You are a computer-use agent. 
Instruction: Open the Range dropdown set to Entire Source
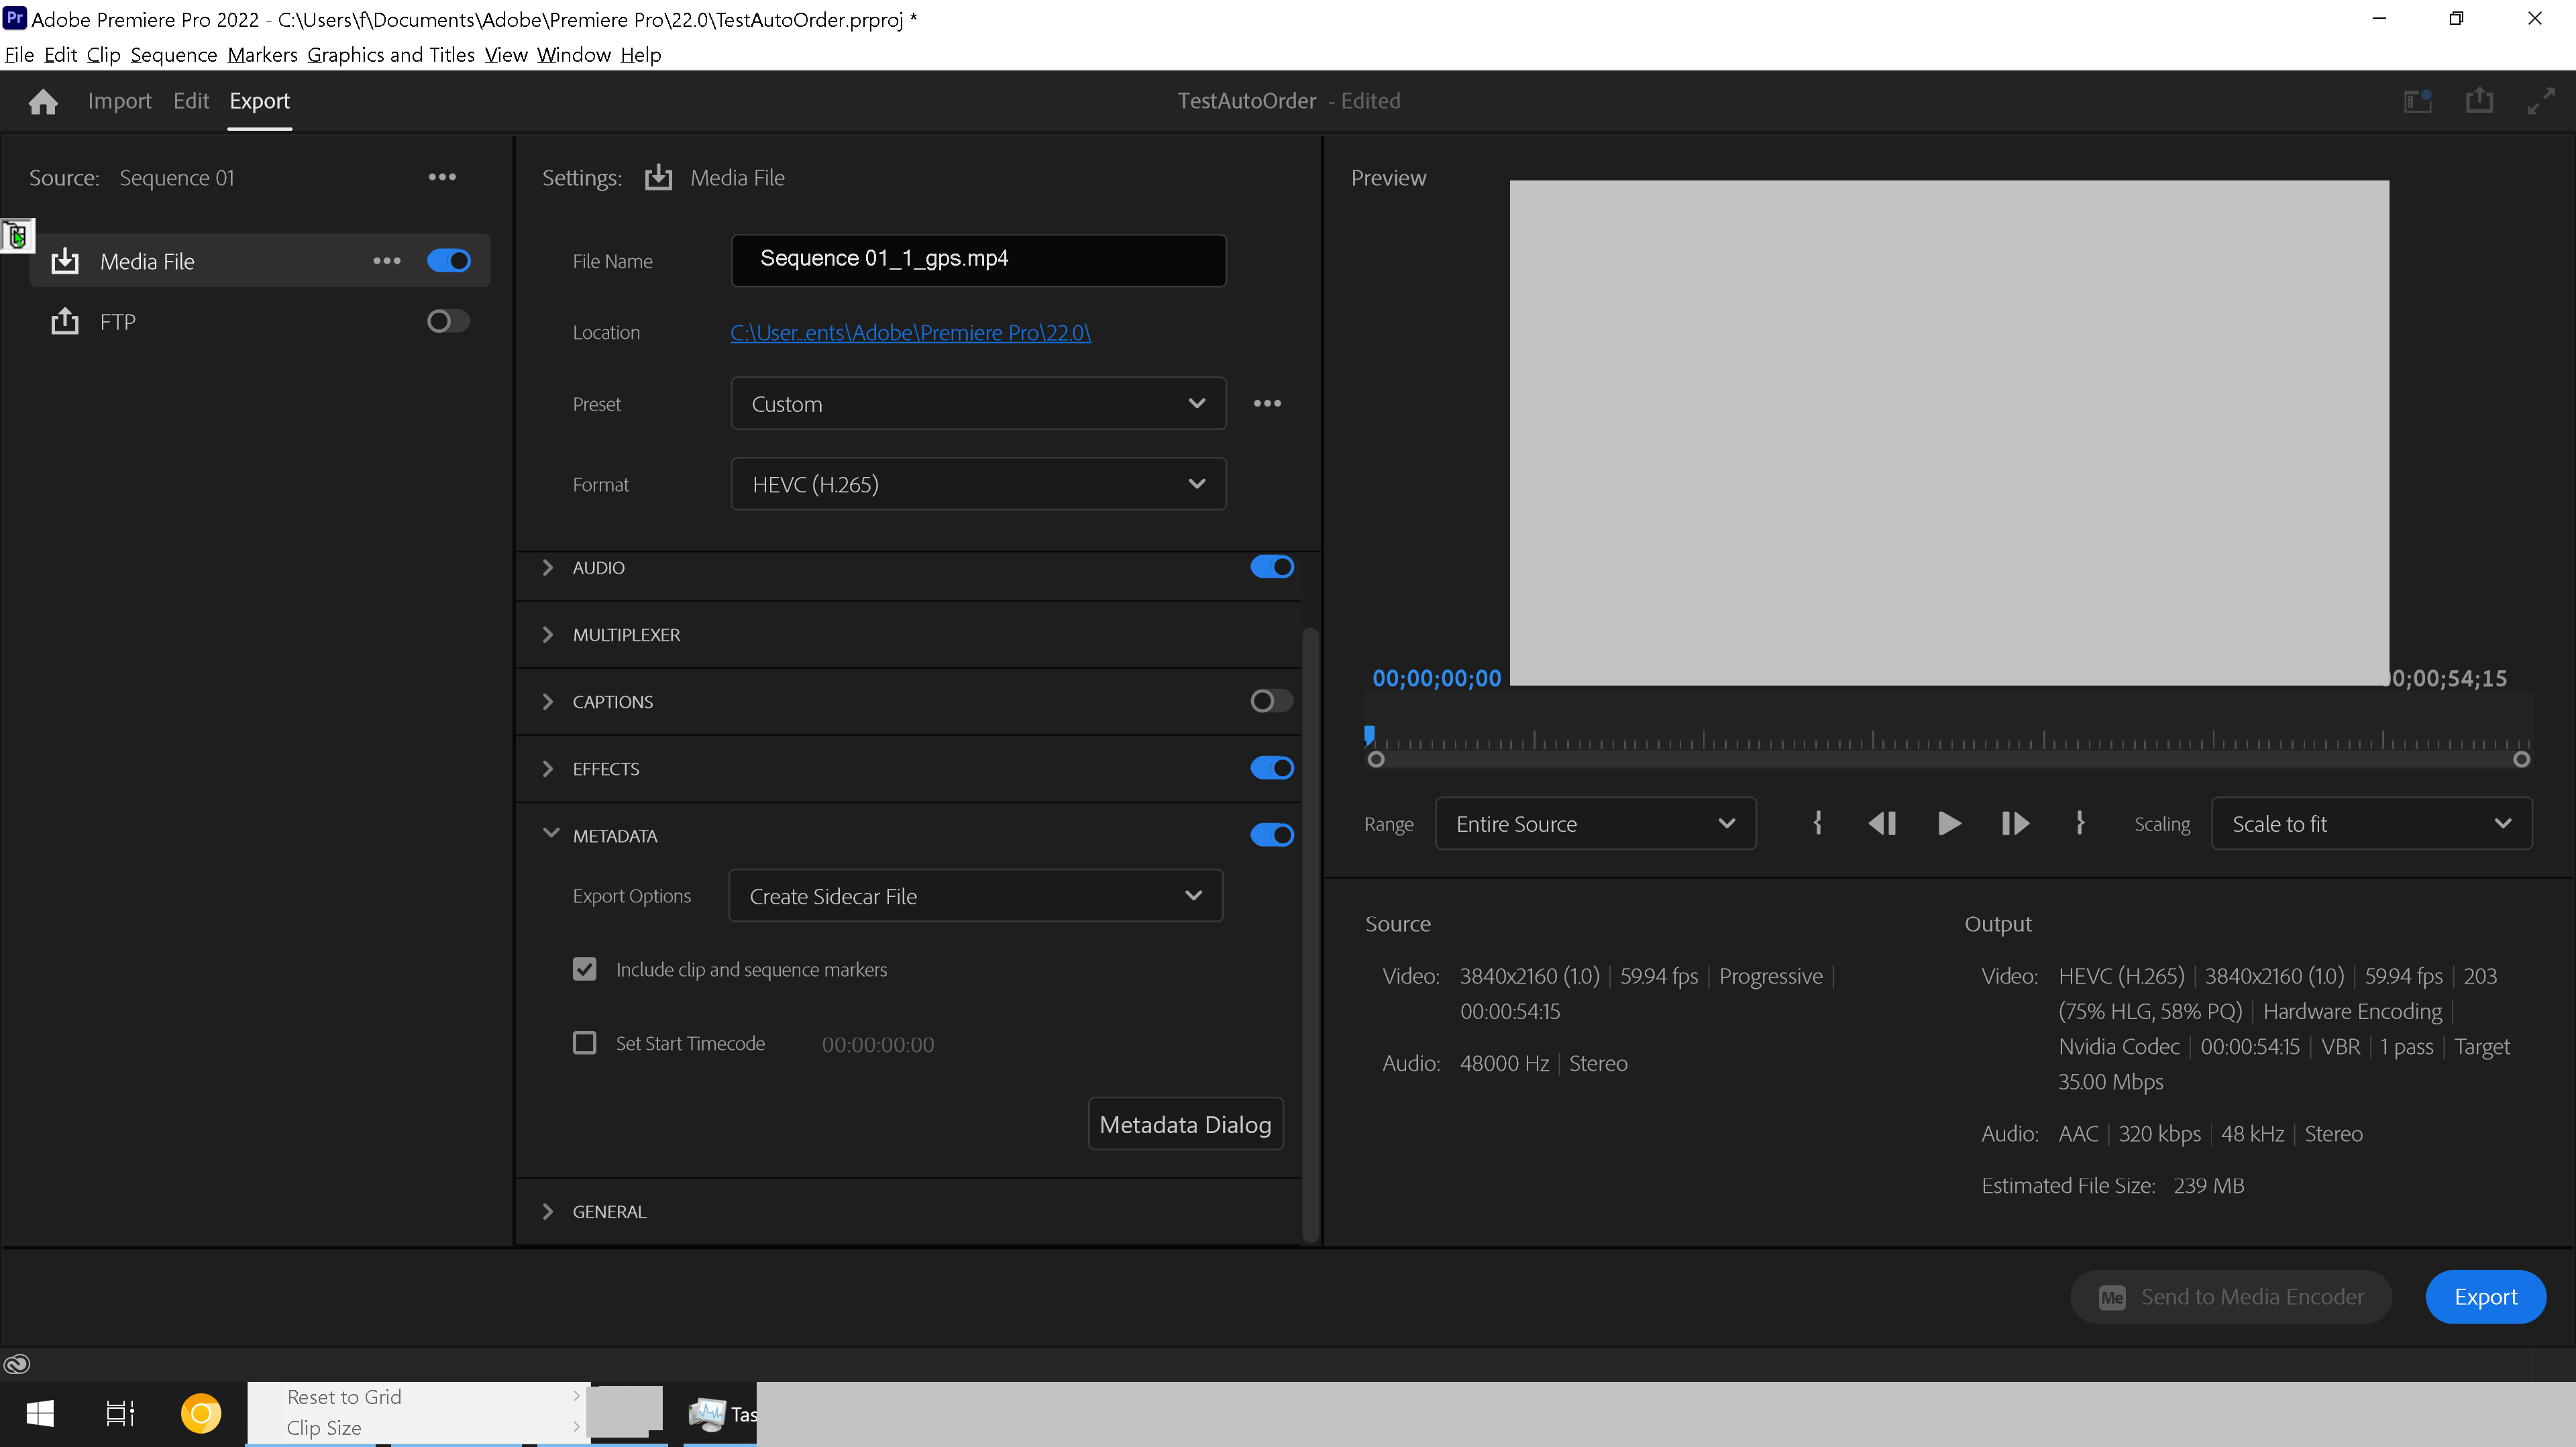[x=1595, y=823]
